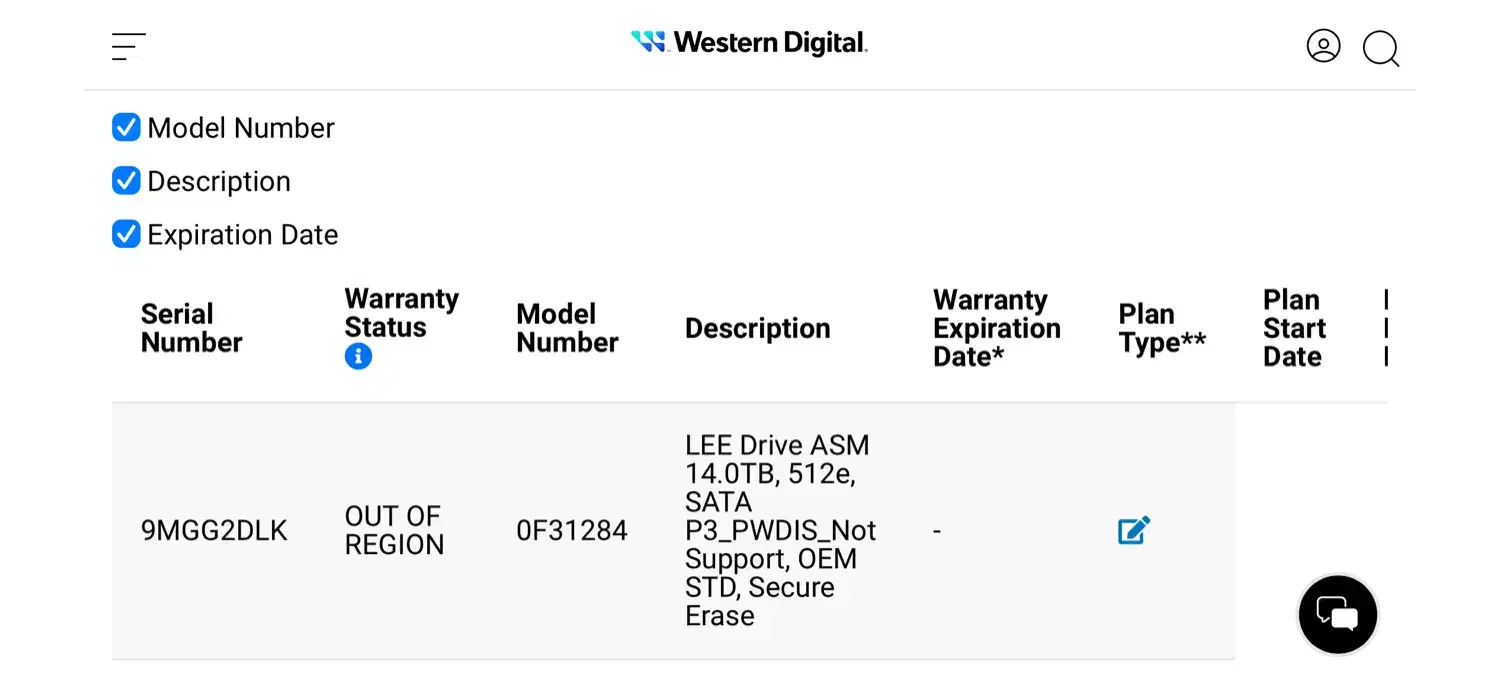Uncheck the Expiration Date checkbox
This screenshot has width=1500, height=694.
(126, 234)
